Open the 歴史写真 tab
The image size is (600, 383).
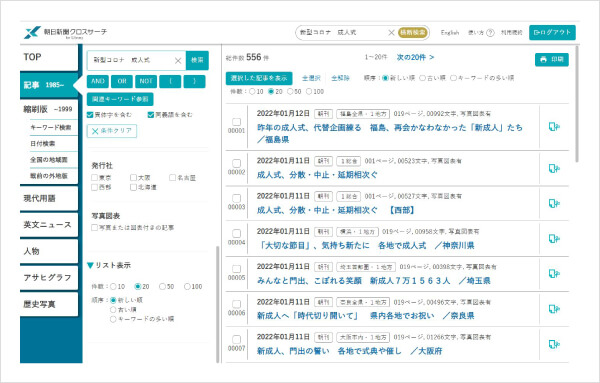pos(49,304)
